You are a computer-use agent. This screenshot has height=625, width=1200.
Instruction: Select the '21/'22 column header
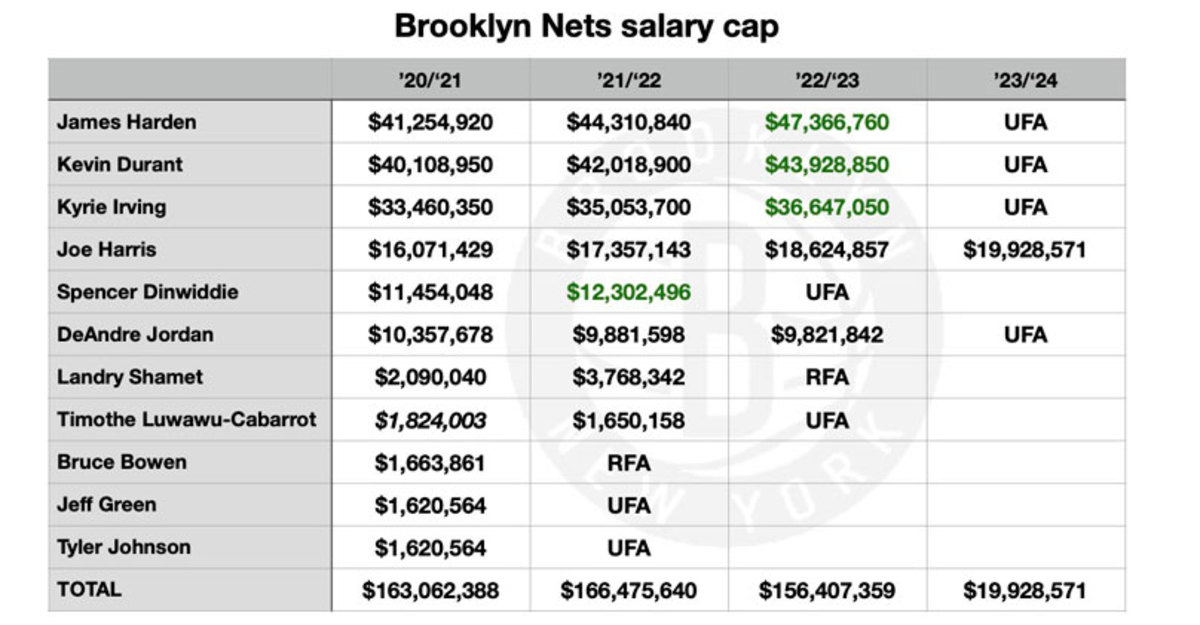tap(628, 79)
